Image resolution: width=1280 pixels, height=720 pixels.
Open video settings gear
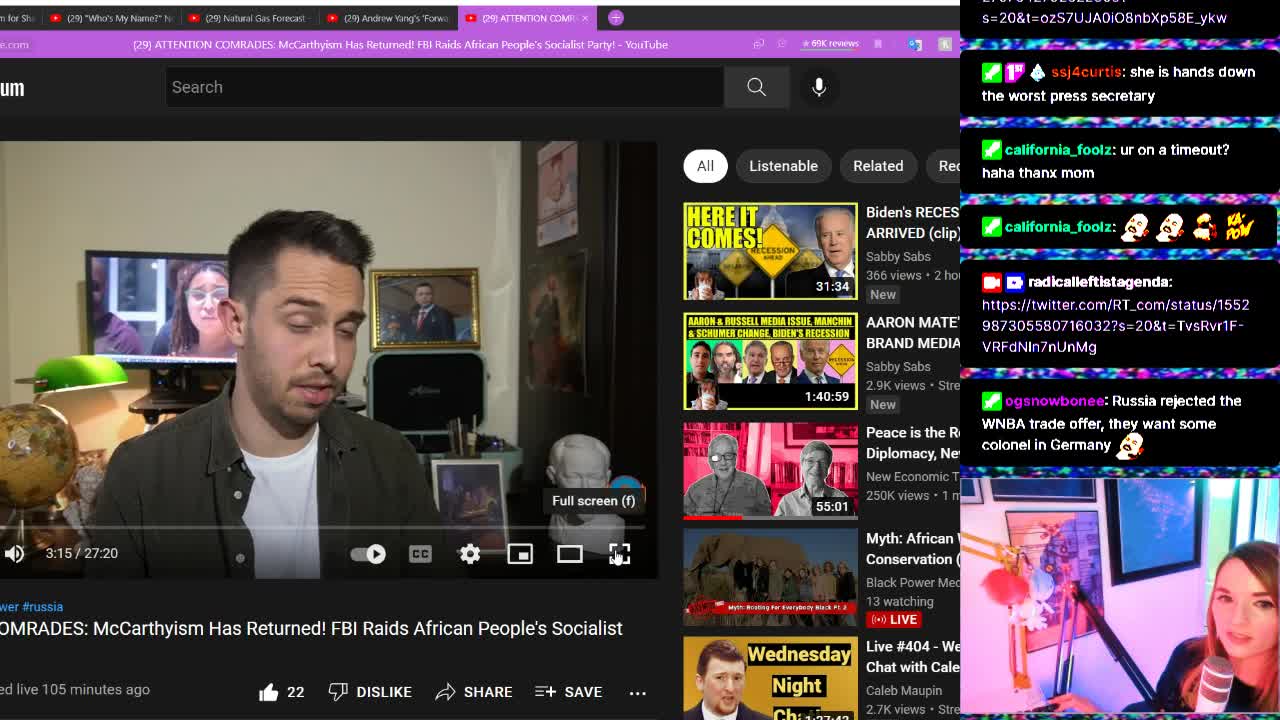click(470, 553)
